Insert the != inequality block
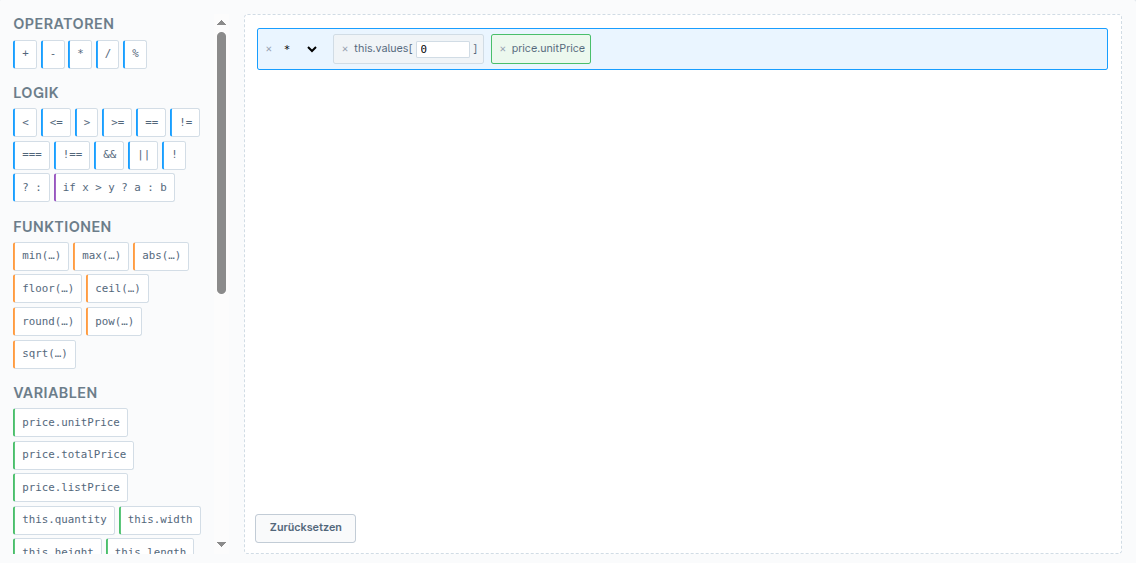The image size is (1136, 563). tap(185, 122)
